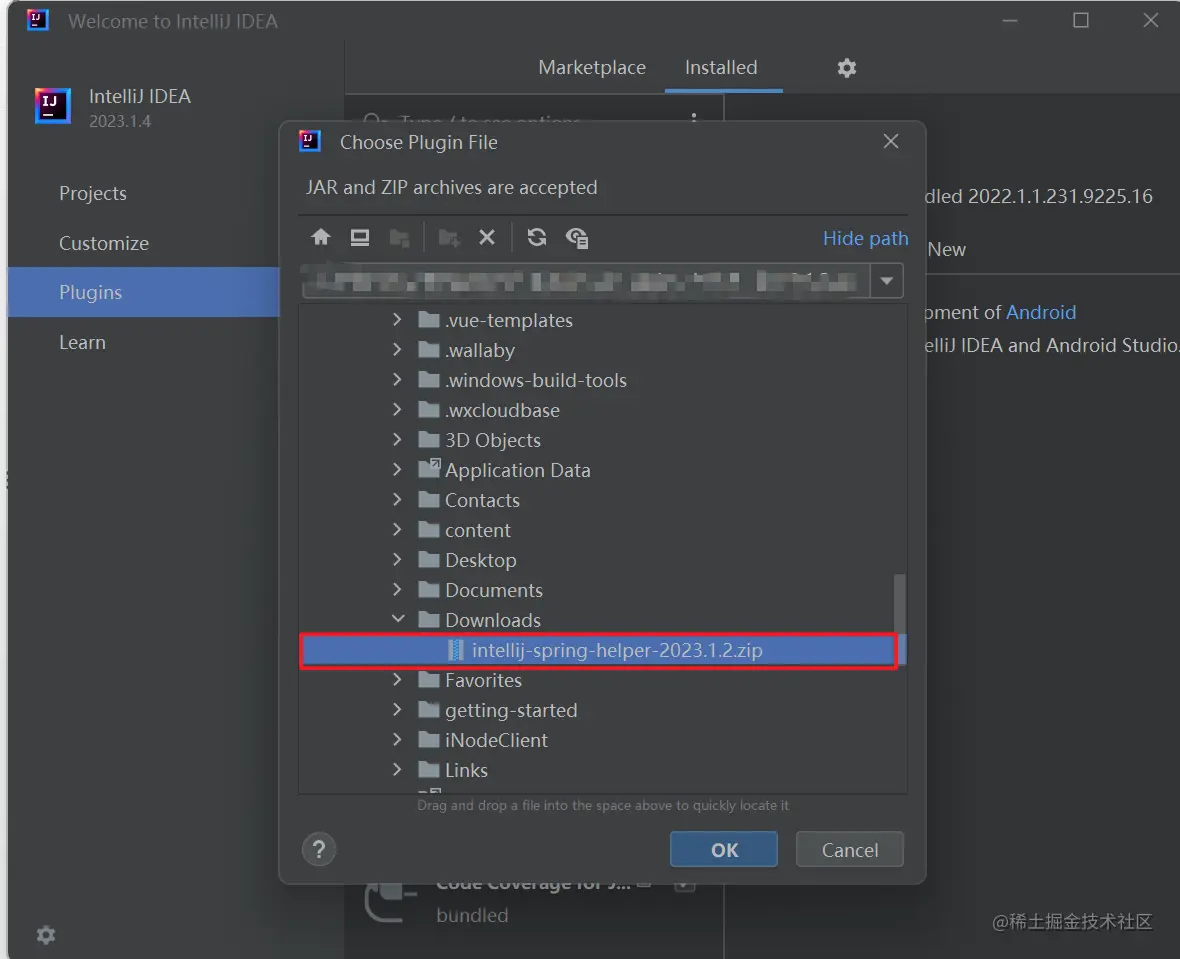
Task: Expand the Documents folder
Action: pyautogui.click(x=397, y=590)
